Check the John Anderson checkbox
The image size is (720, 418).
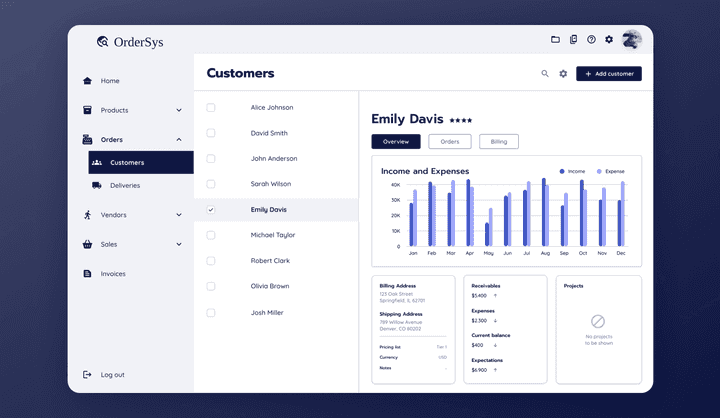(x=211, y=158)
